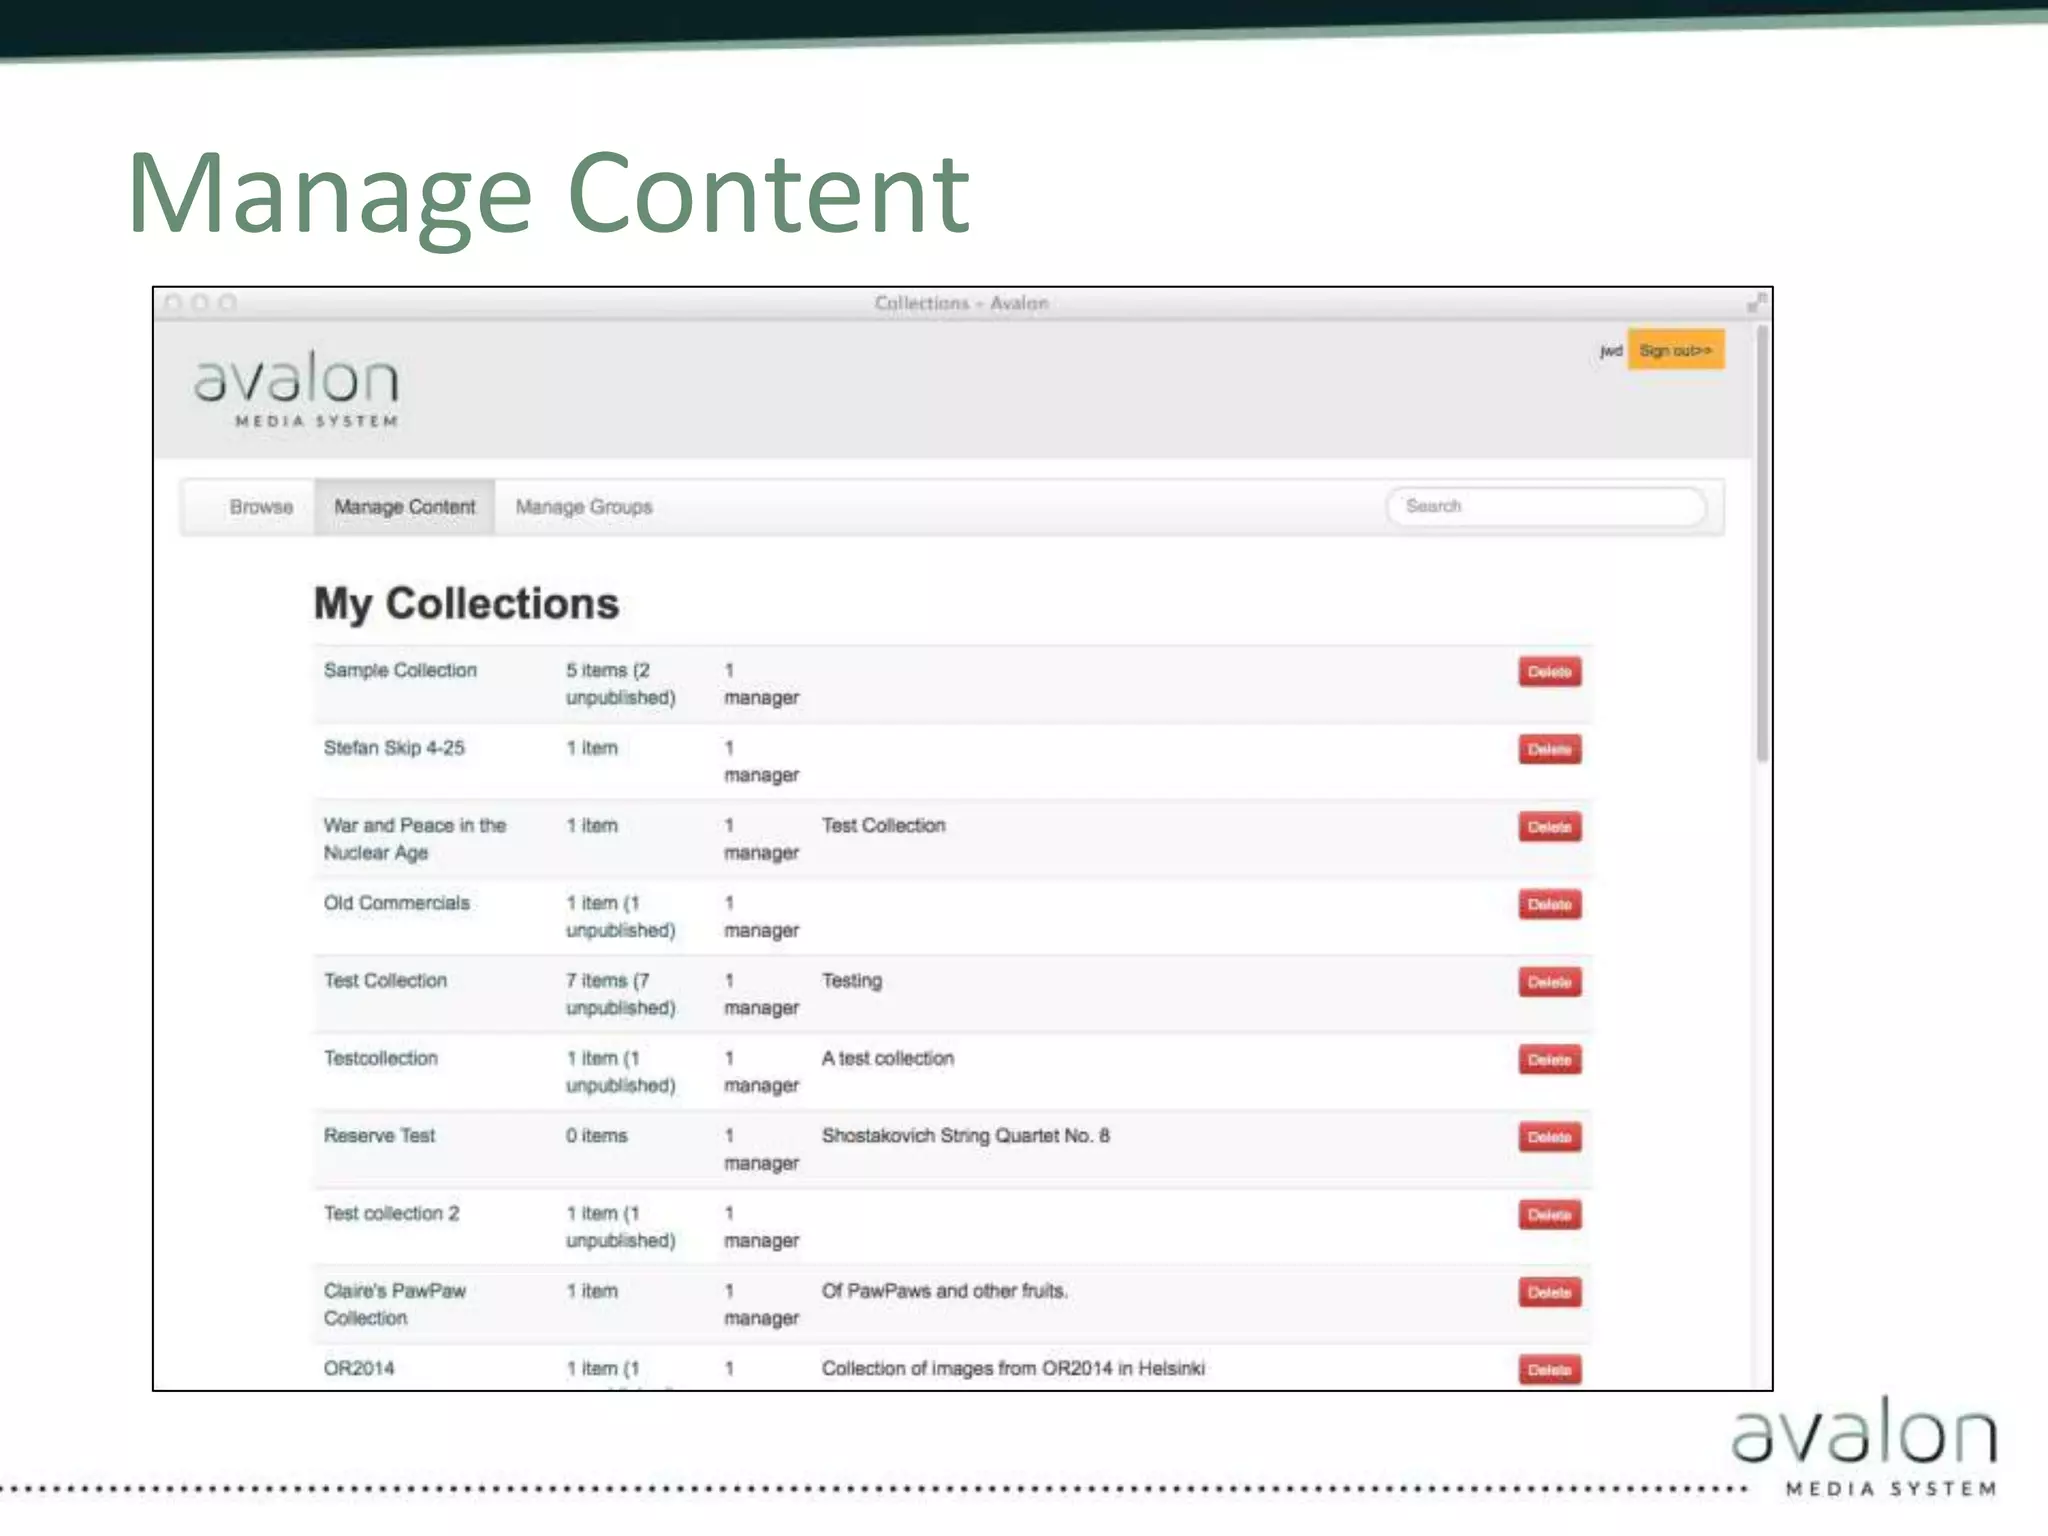Open War and Peace in the Nuclear Age

(x=415, y=839)
